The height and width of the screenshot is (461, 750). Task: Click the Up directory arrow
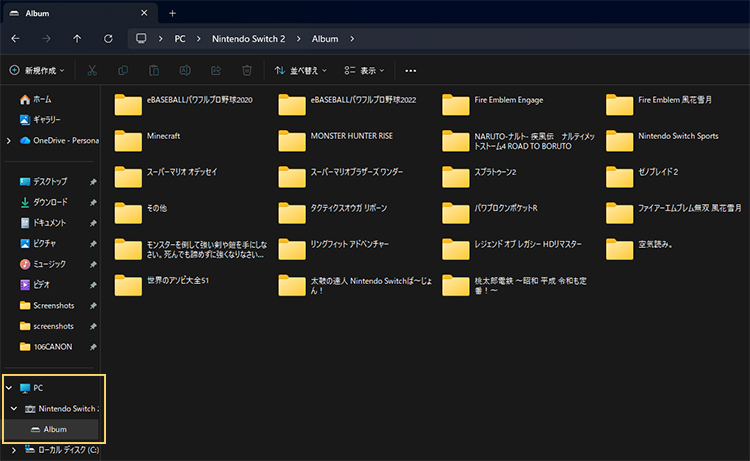tap(77, 39)
